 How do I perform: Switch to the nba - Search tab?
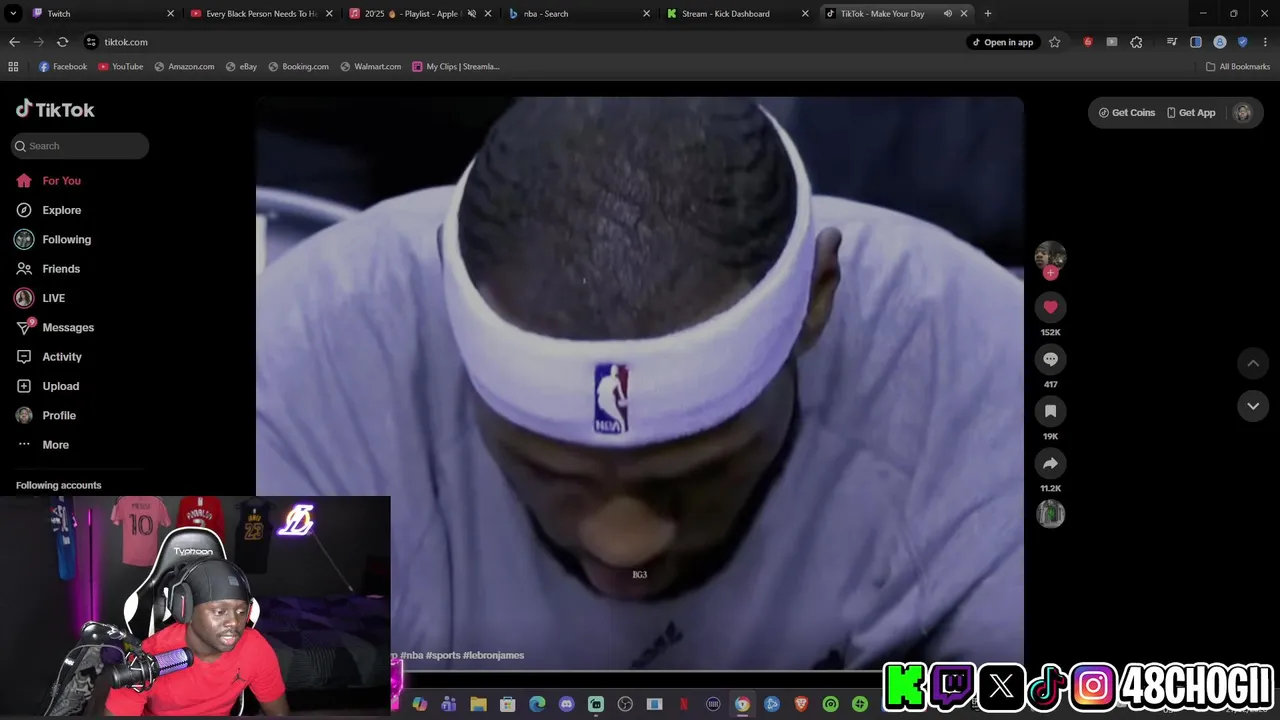pos(577,14)
